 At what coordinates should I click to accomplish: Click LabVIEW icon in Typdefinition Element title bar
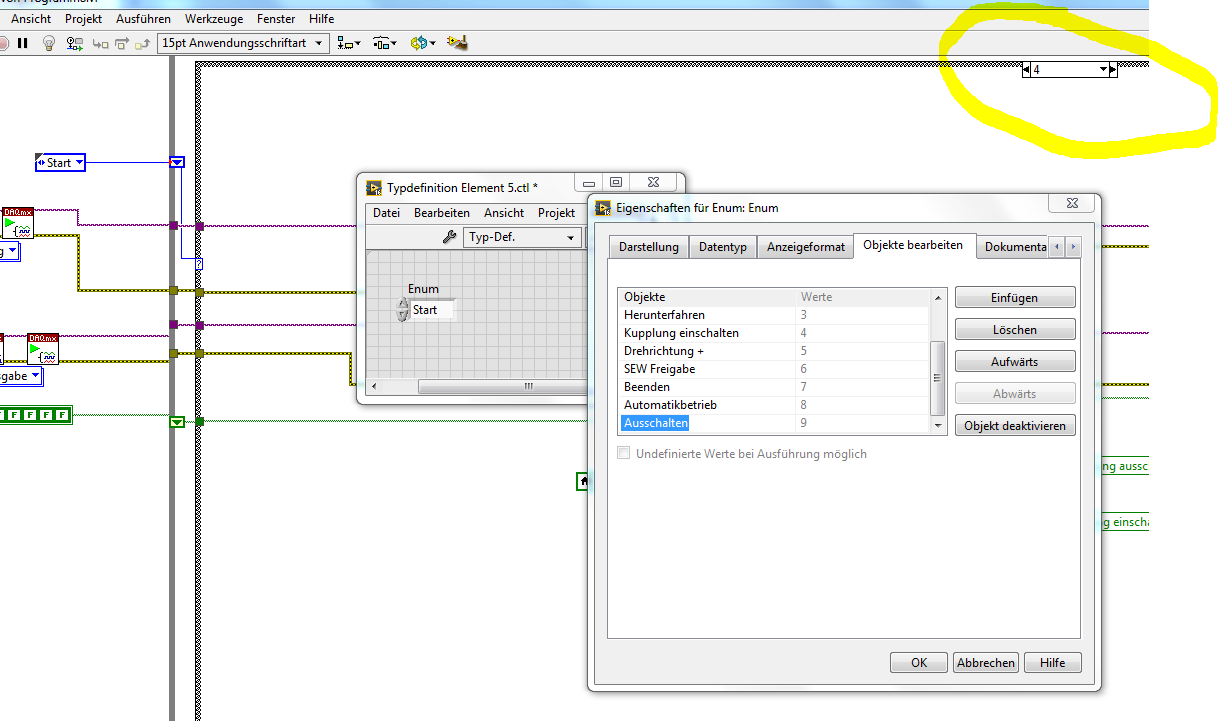(375, 187)
